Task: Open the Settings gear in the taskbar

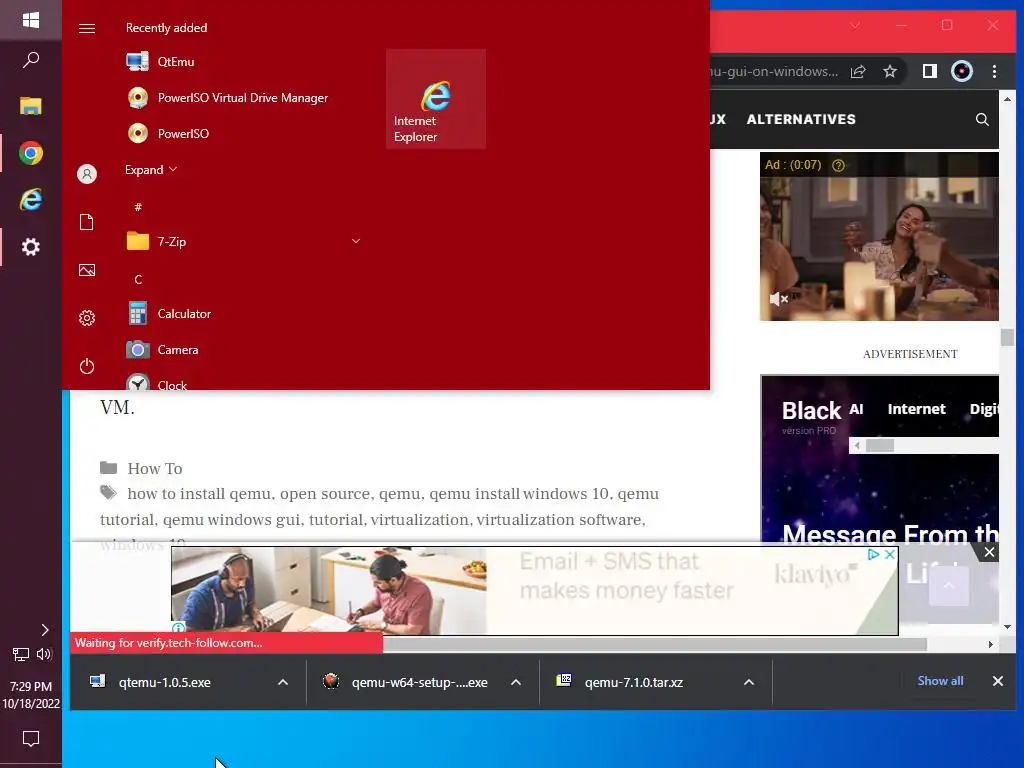Action: pos(31,247)
